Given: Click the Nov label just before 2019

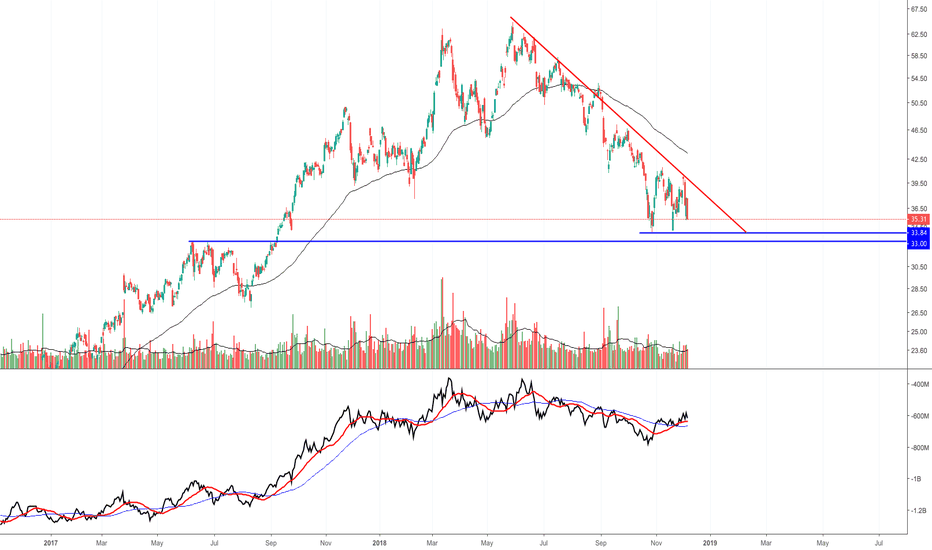Looking at the screenshot, I should click(x=656, y=543).
